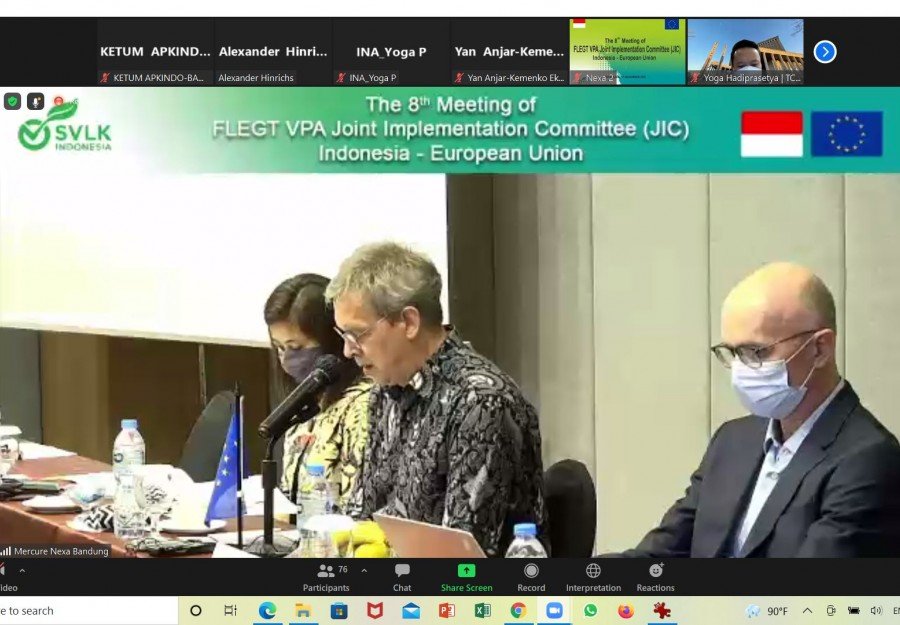Open the Zoom icon in the taskbar
The height and width of the screenshot is (625, 900).
pos(554,611)
